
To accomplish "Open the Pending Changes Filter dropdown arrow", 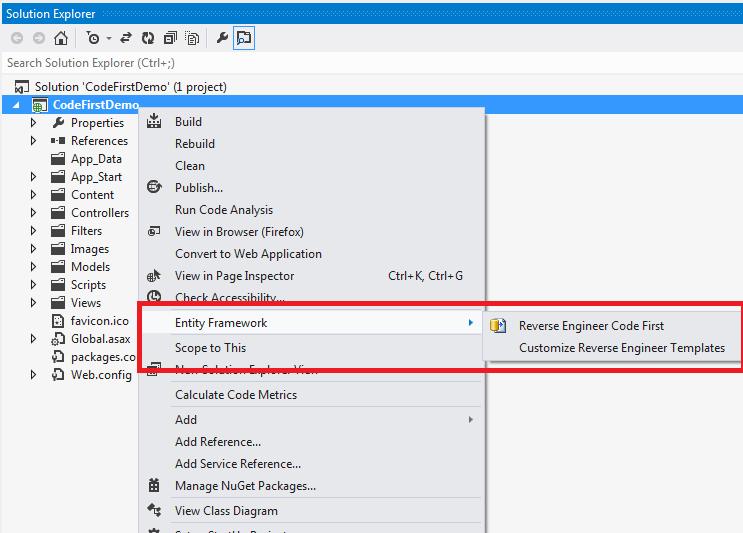I will (108, 39).
